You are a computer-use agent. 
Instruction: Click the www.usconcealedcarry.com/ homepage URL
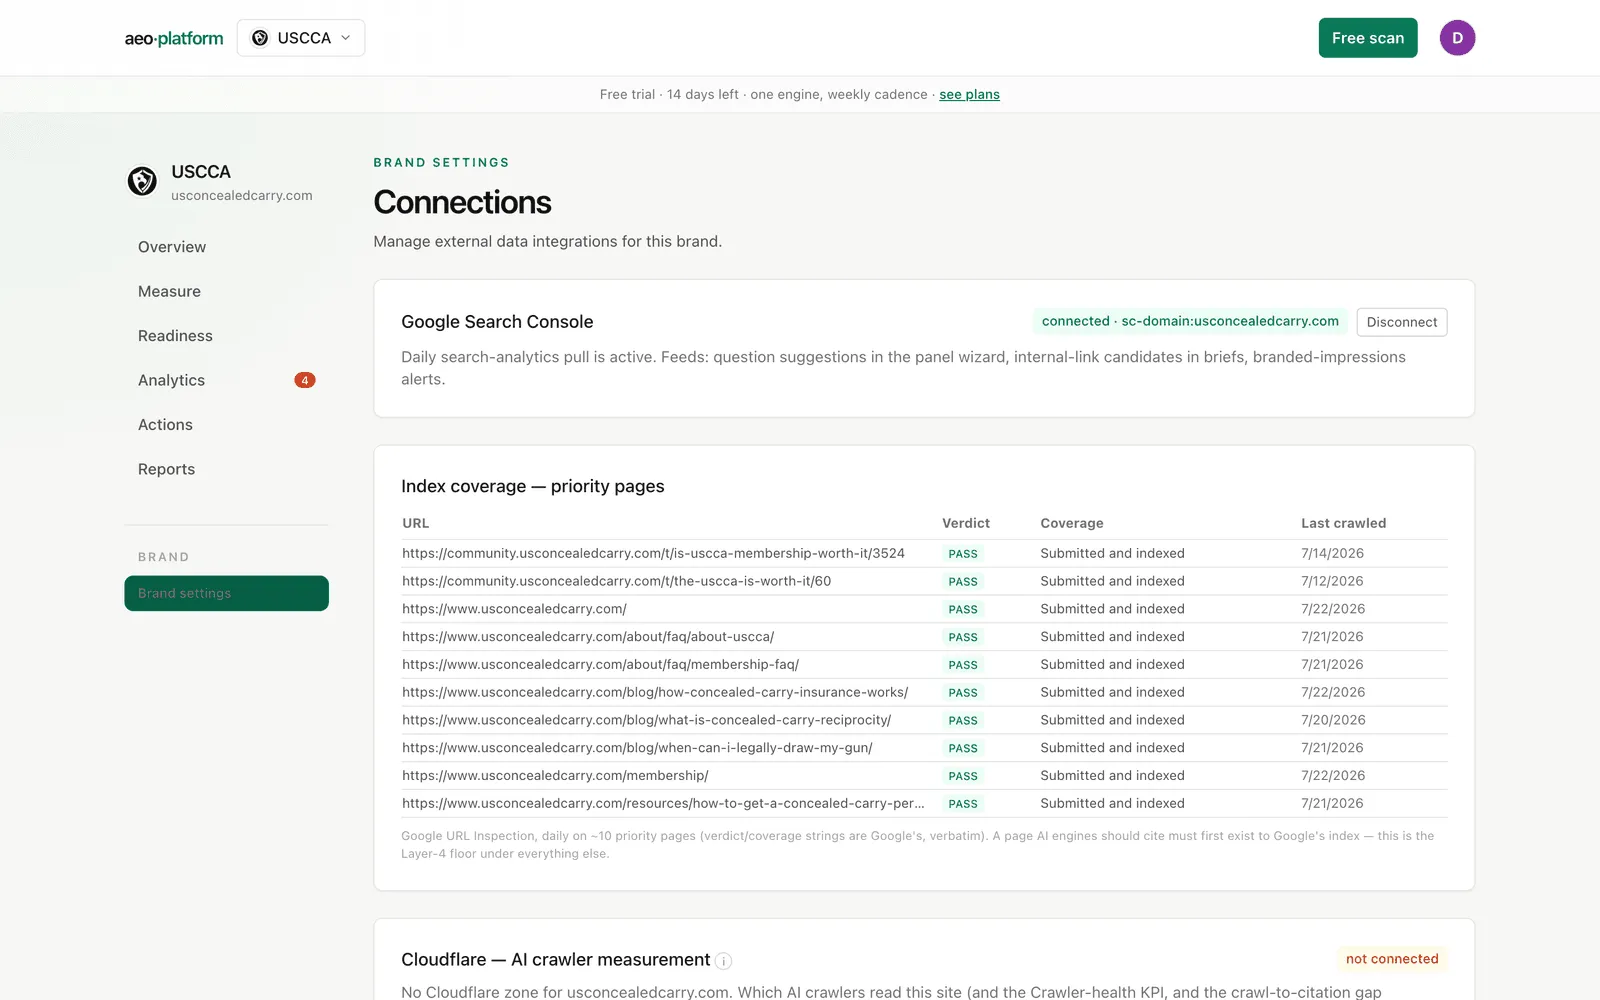514,609
